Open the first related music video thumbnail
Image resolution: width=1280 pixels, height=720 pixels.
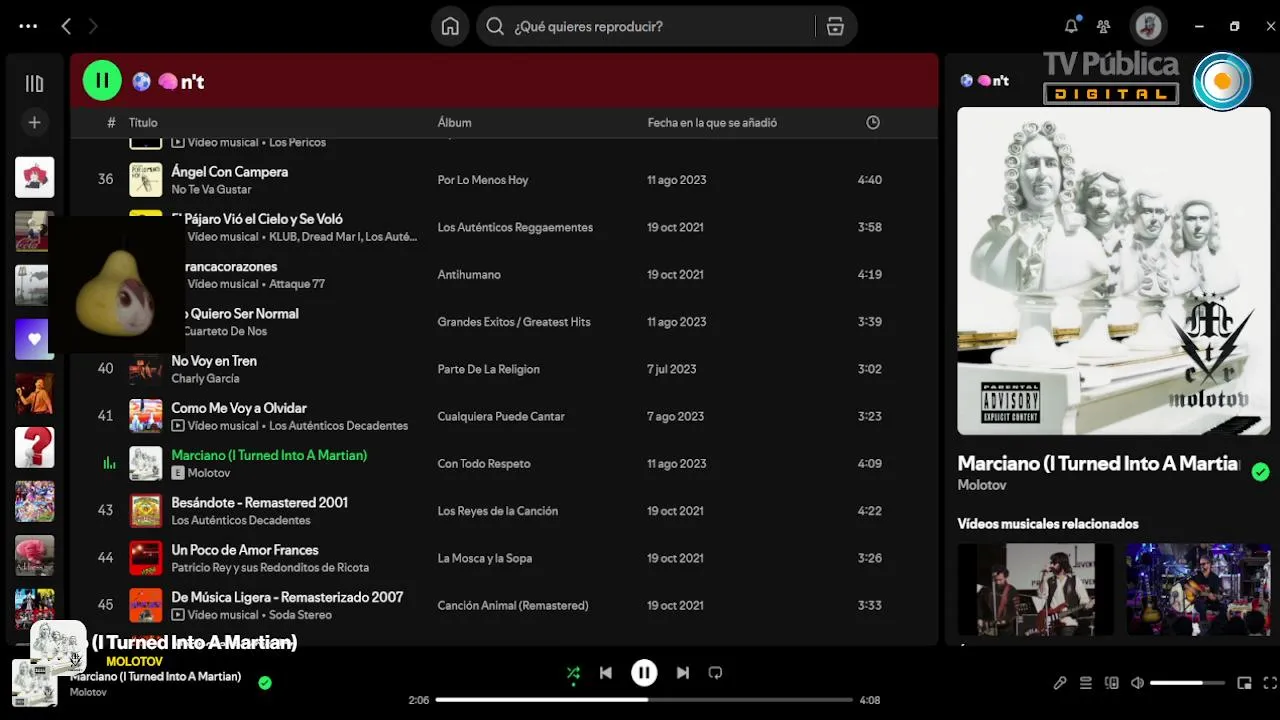1036,589
